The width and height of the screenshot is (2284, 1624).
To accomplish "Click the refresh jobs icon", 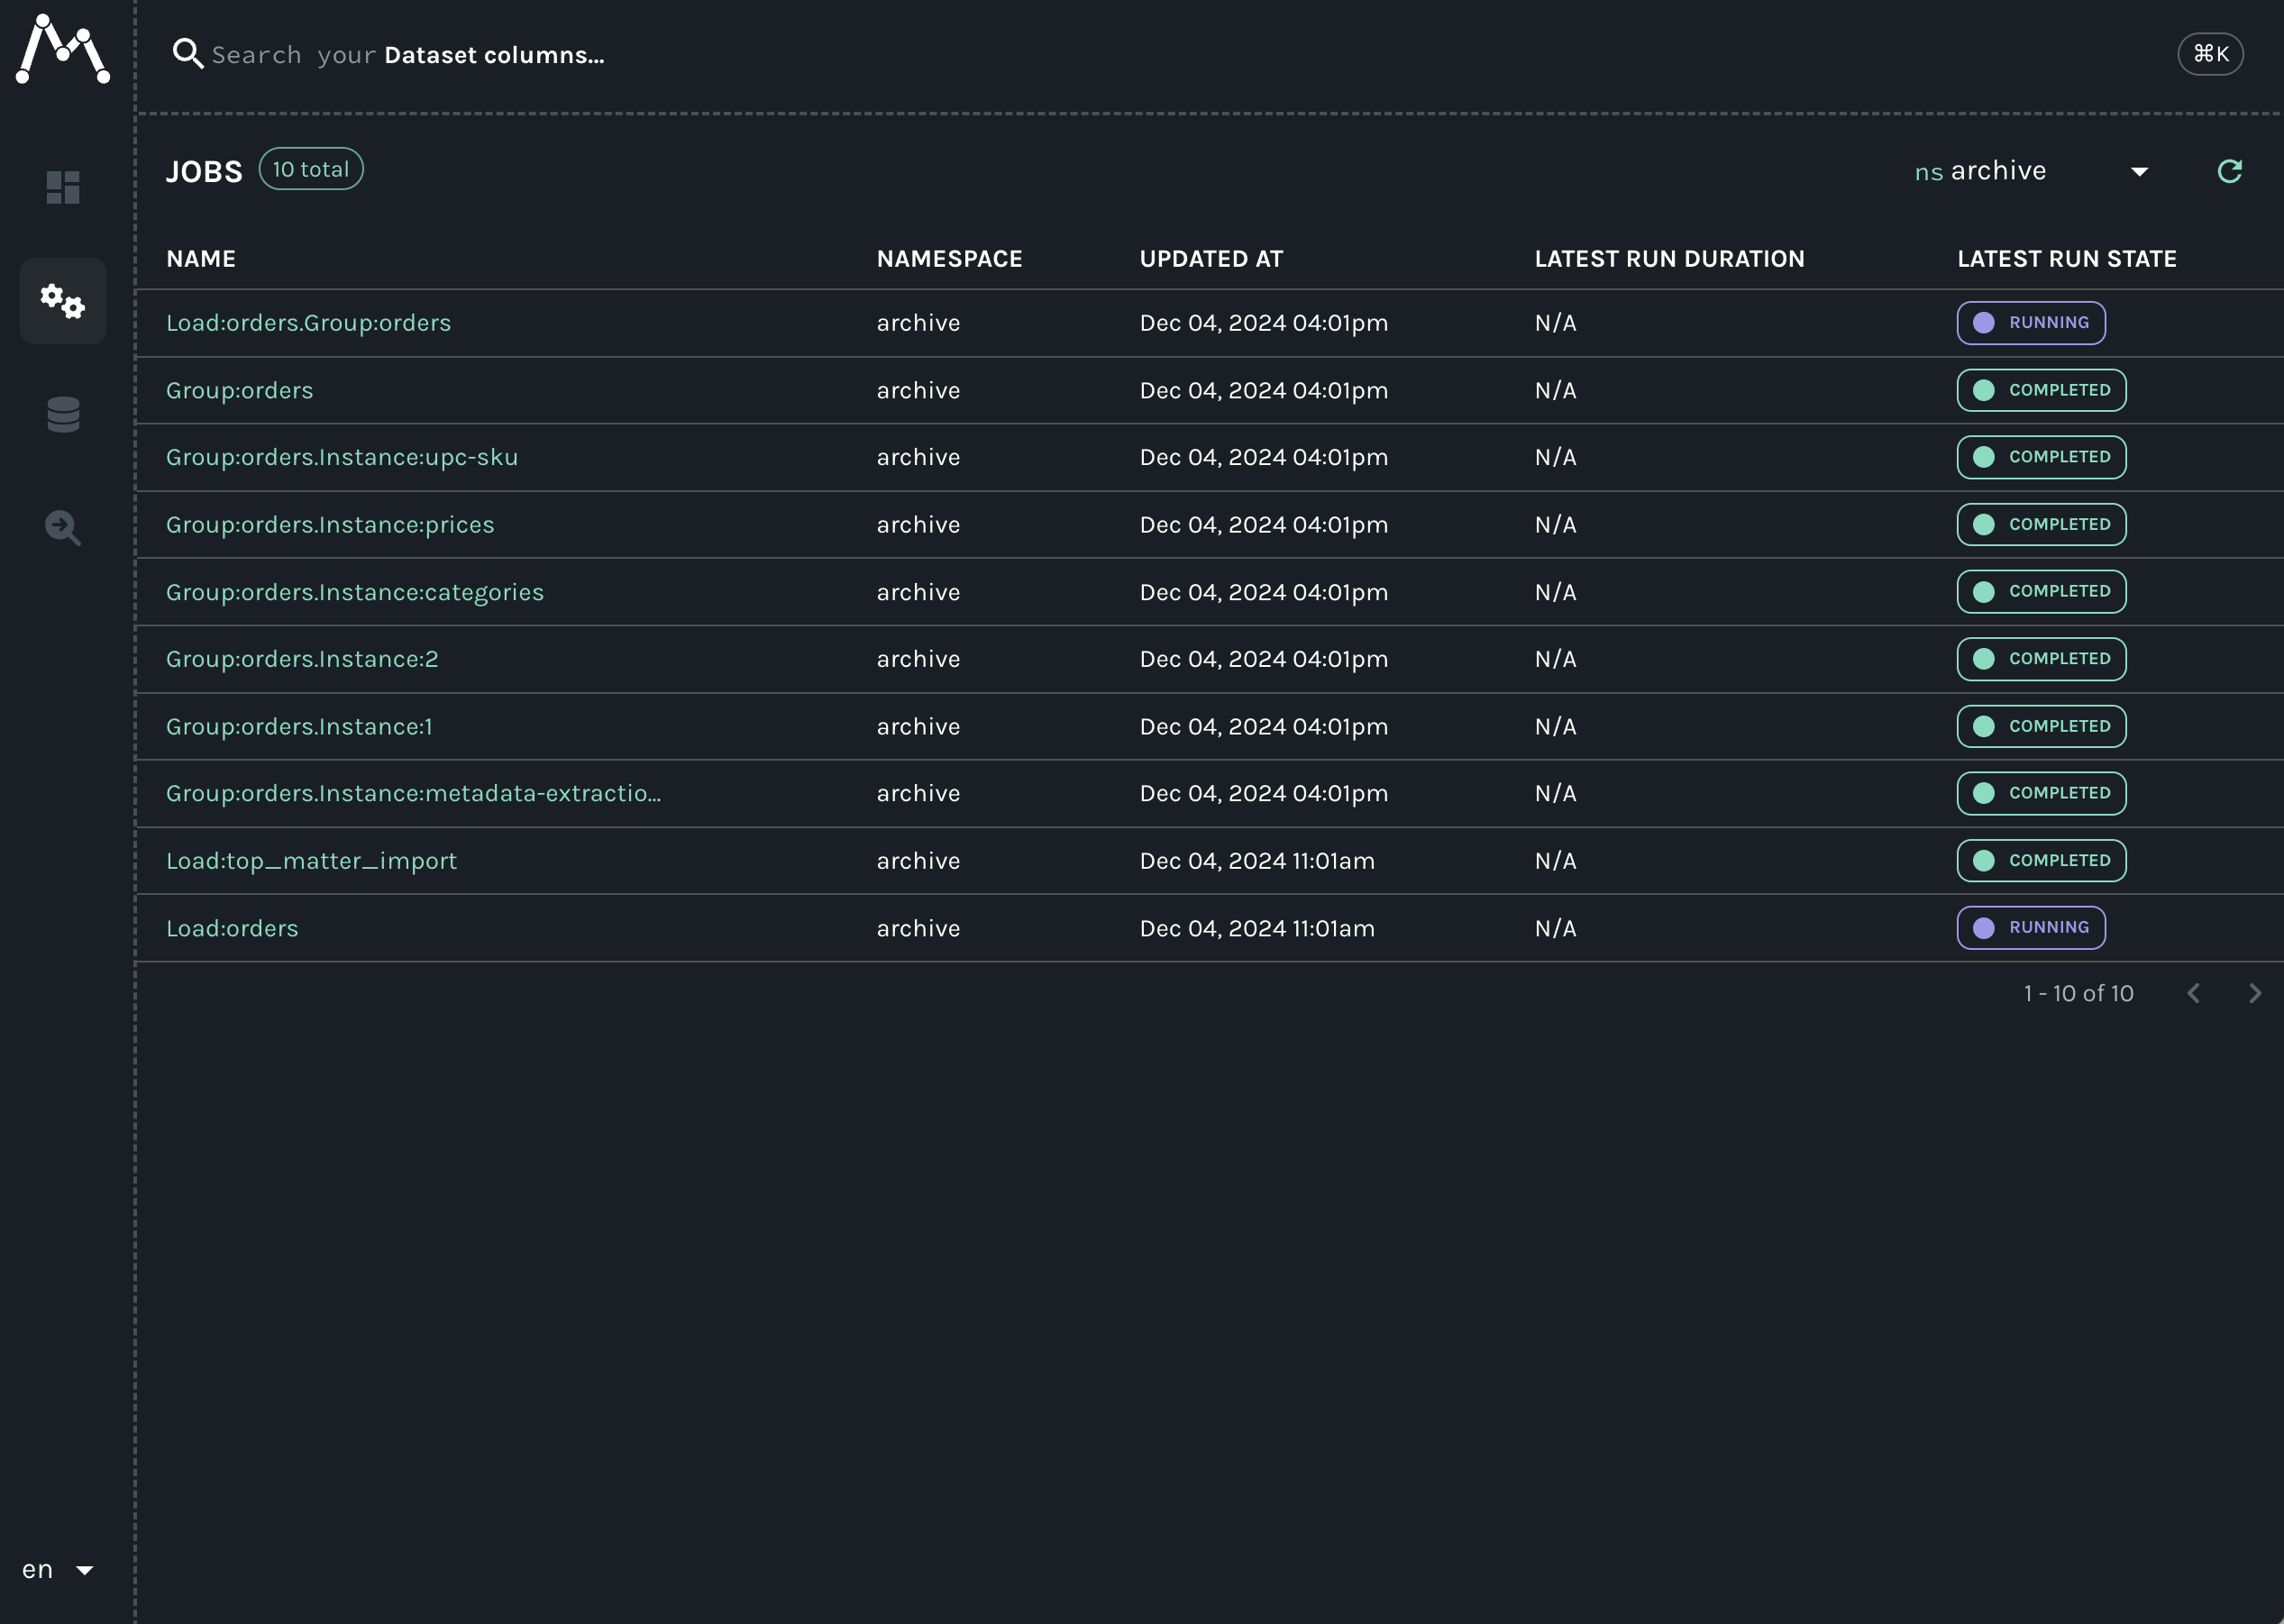I will click(2229, 171).
